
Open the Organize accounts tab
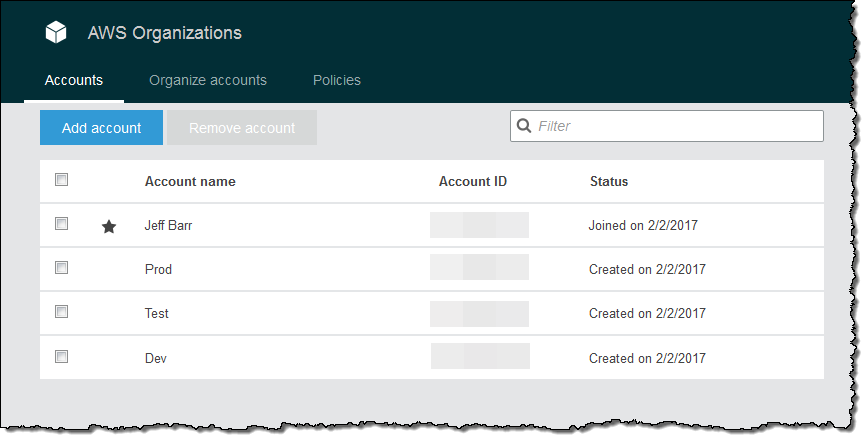[x=208, y=80]
